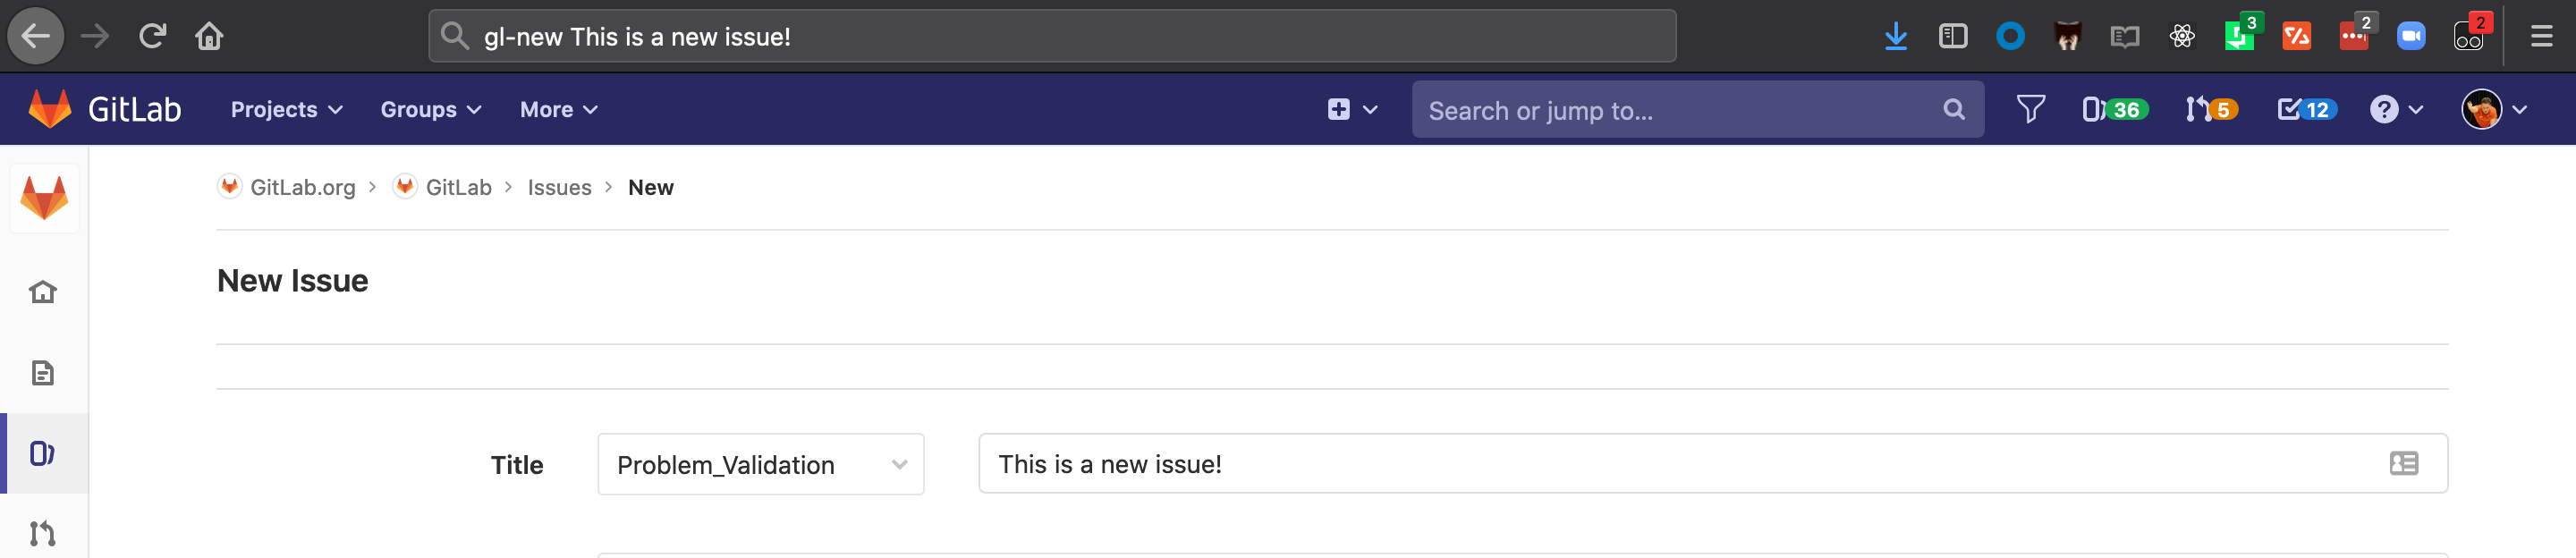Click the Search or jump to field
Viewport: 2576px width, 558px height.
1697,109
